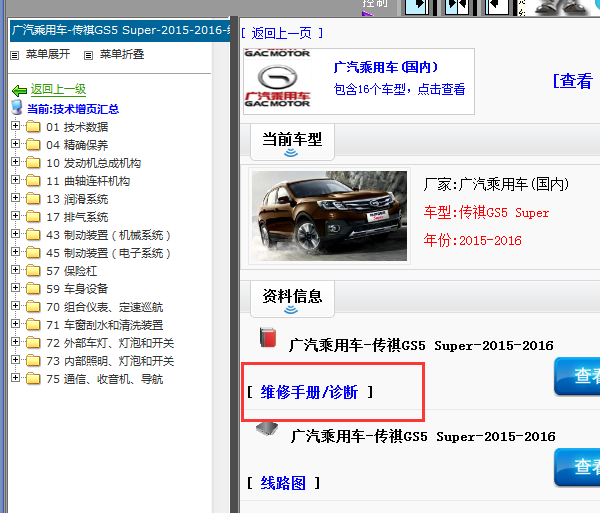Expand the 45 制动装置（电子系统） folder

tap(15, 252)
